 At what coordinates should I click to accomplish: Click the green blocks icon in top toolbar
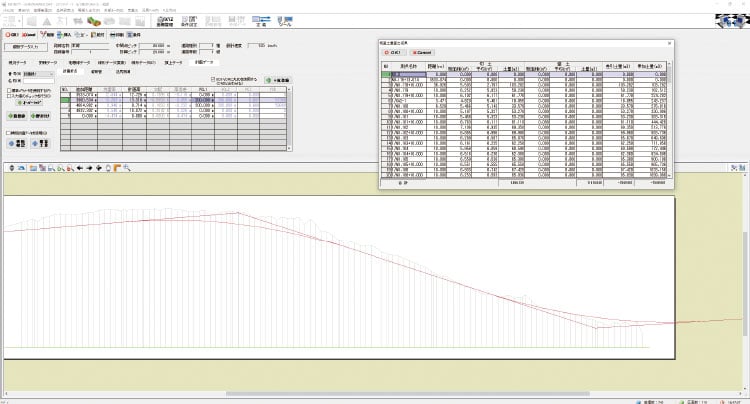pos(94,21)
